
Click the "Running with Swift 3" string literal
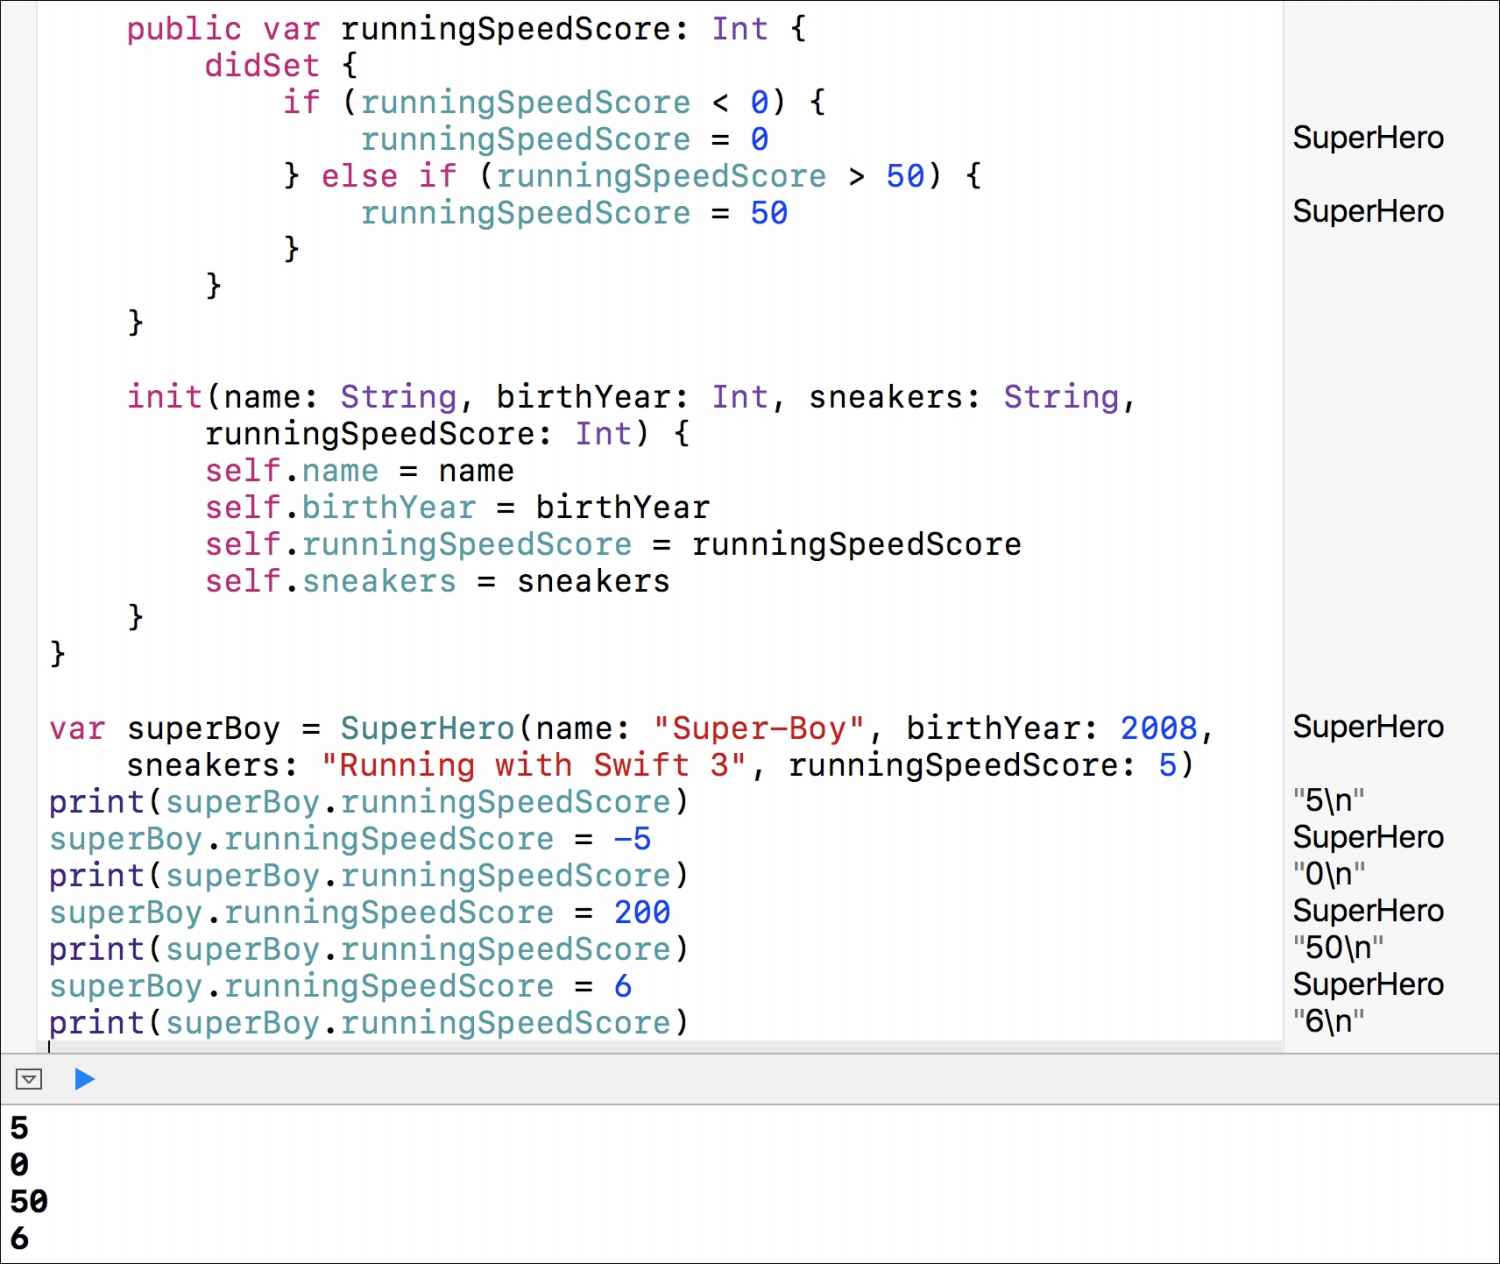click(534, 765)
